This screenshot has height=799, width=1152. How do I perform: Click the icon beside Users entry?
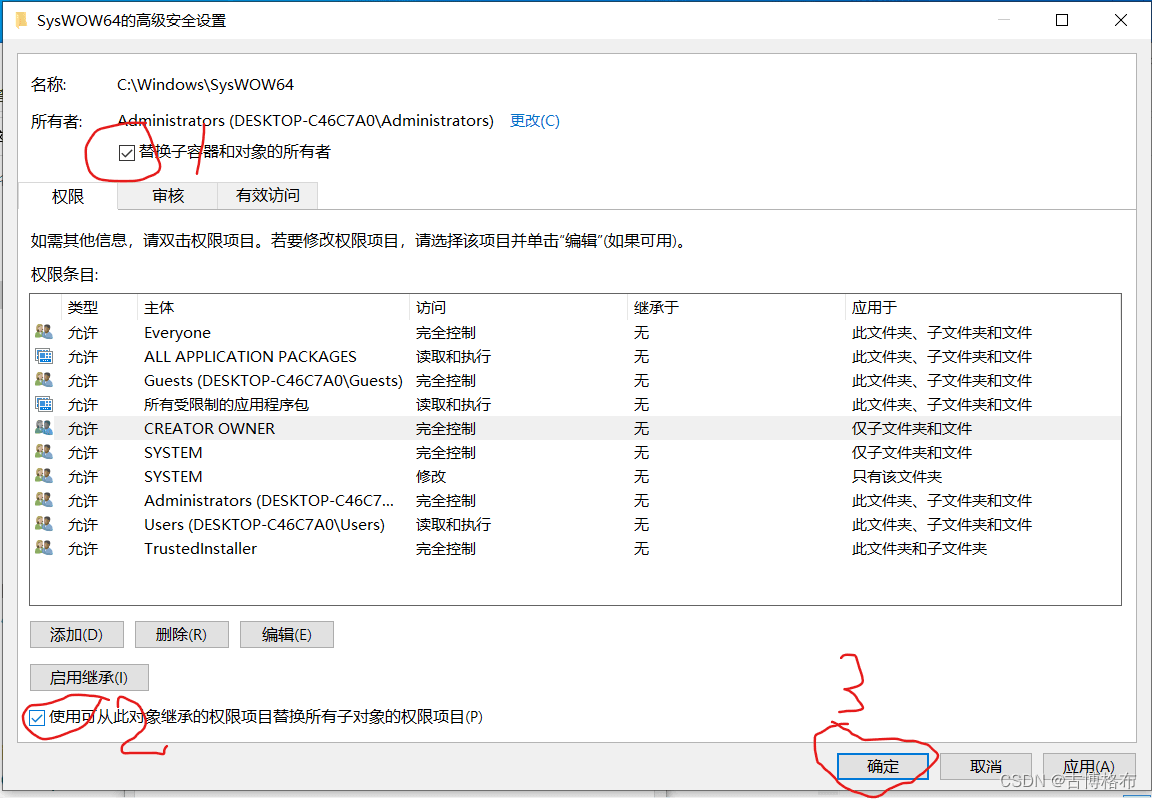coord(43,524)
